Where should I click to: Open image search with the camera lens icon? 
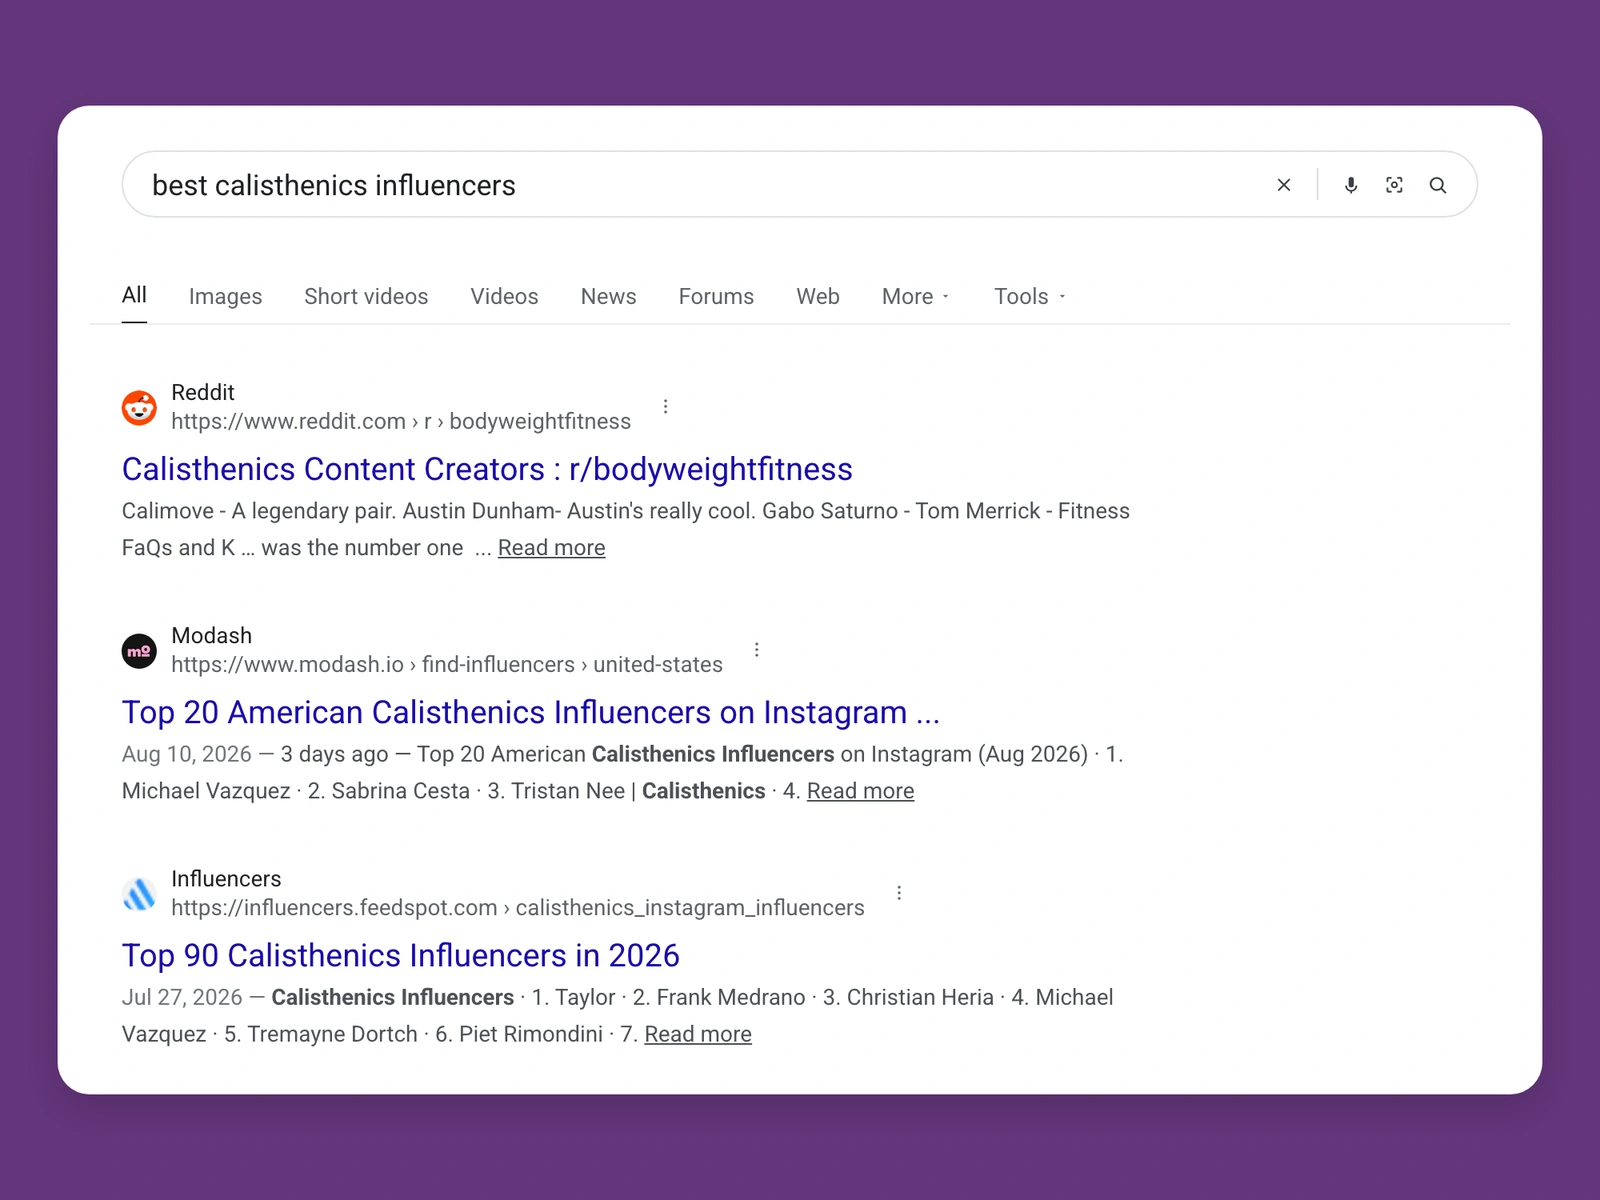coord(1394,185)
